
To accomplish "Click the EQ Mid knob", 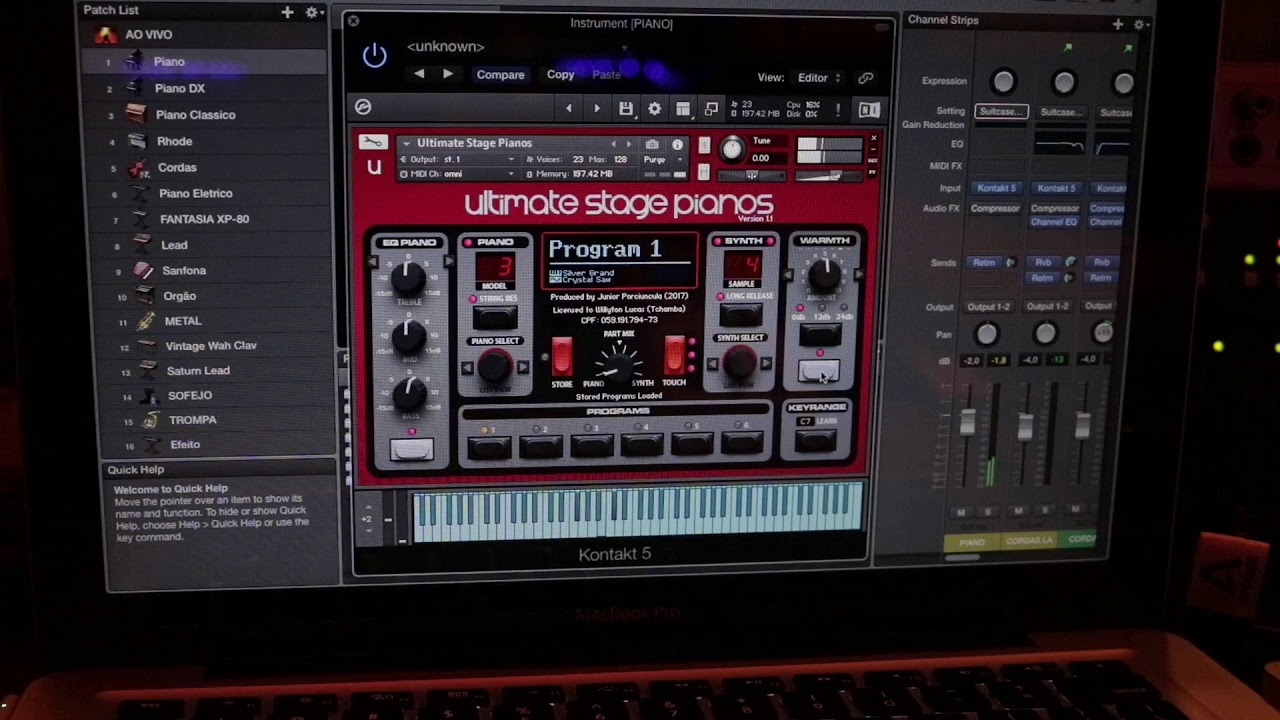I will [408, 336].
